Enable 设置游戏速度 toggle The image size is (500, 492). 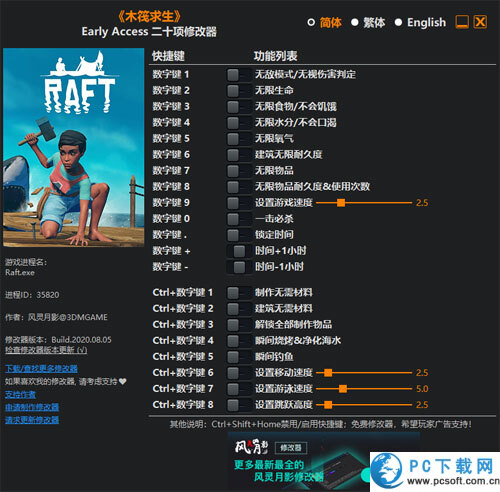239,202
